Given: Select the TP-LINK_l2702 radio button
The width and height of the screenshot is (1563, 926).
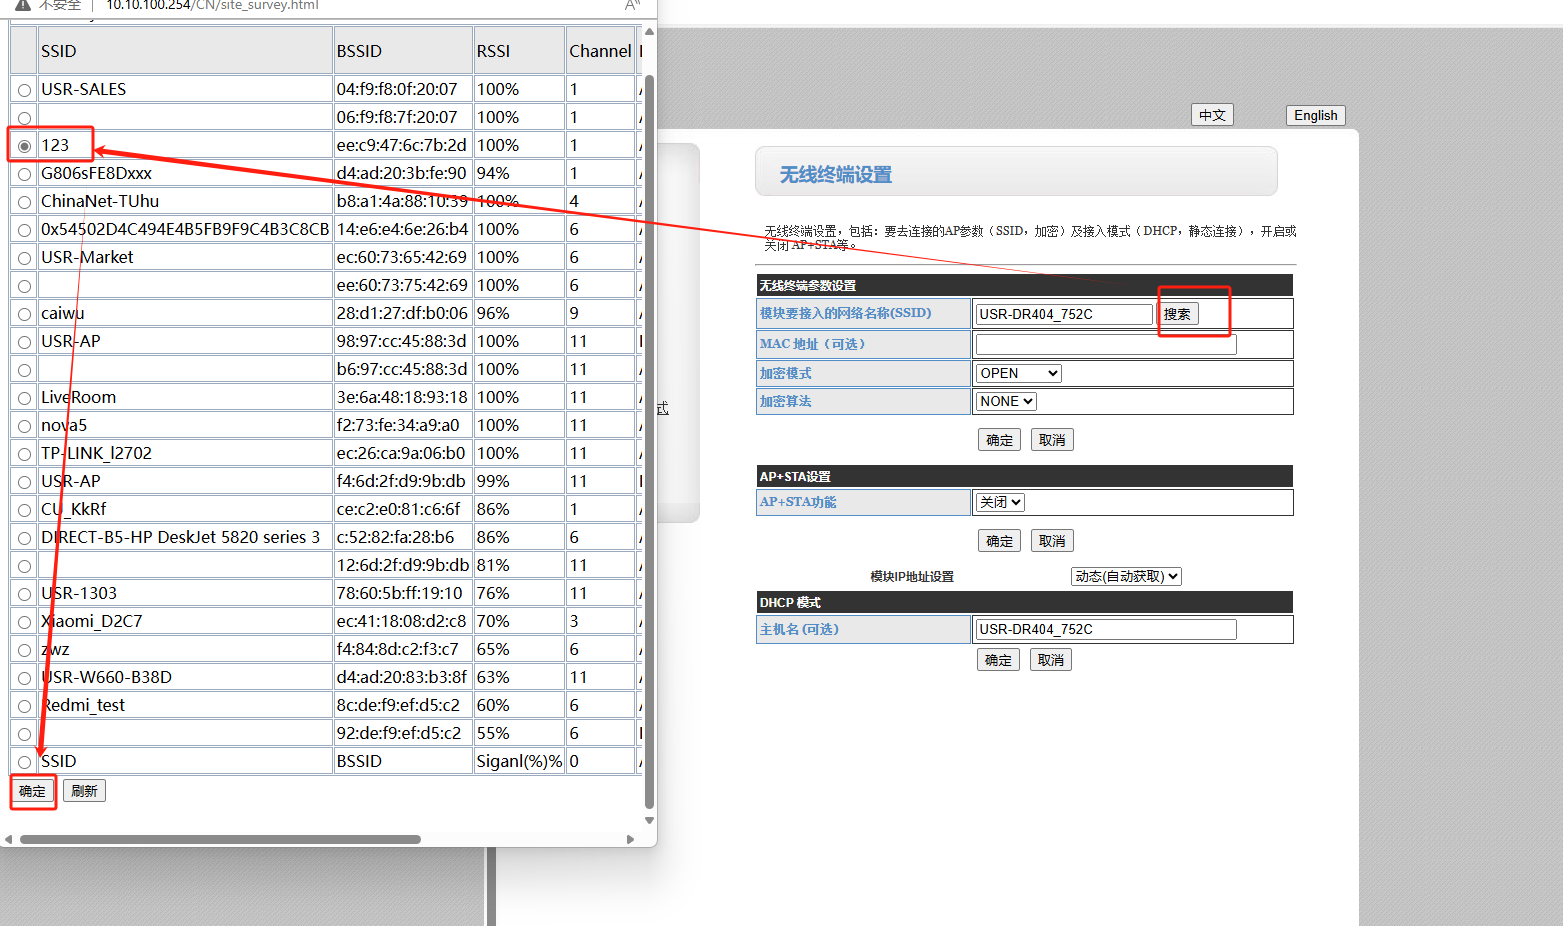Looking at the screenshot, I should [25, 454].
